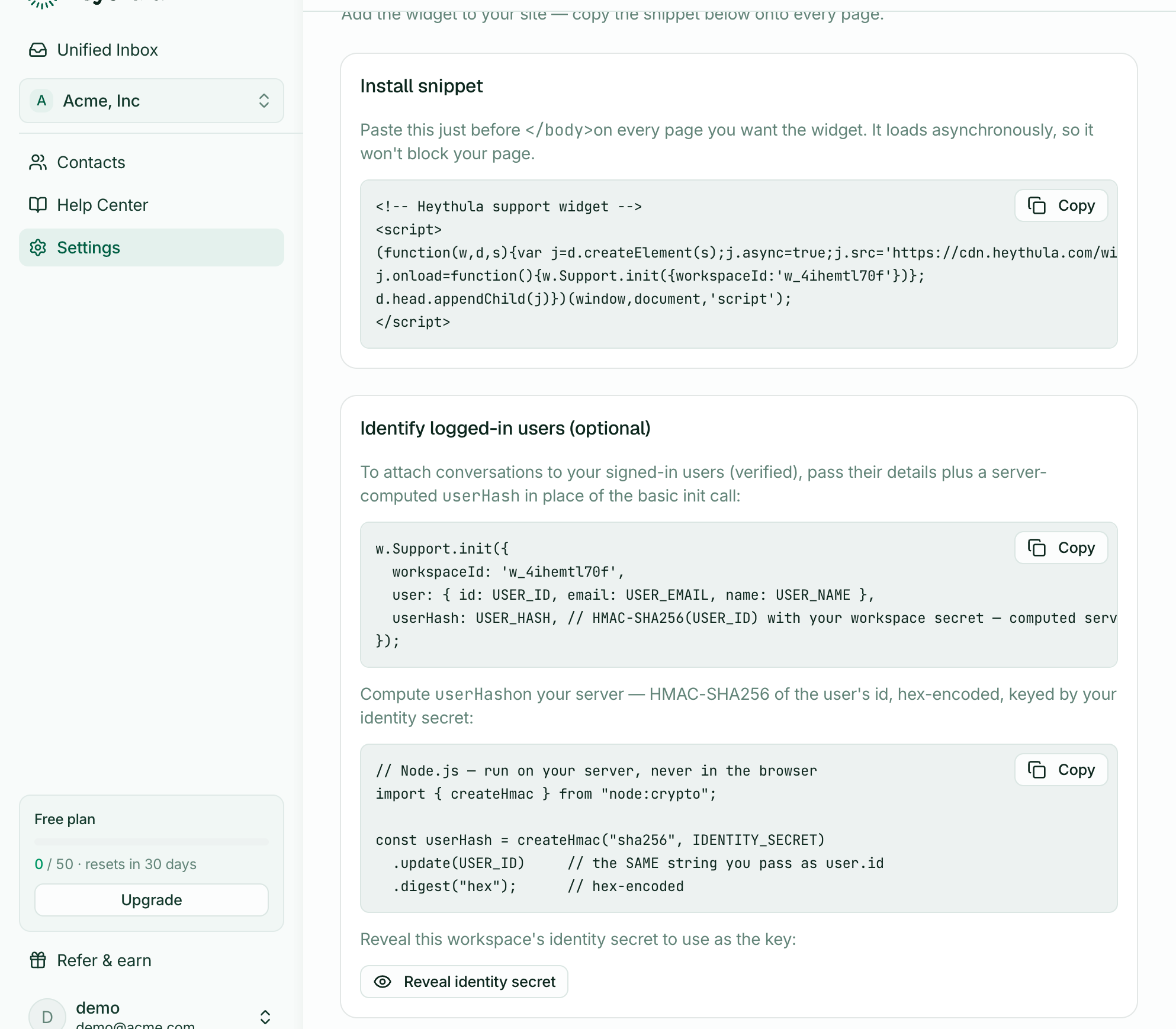
Task: Open the Unified Inbox page
Action: pyautogui.click(x=152, y=50)
